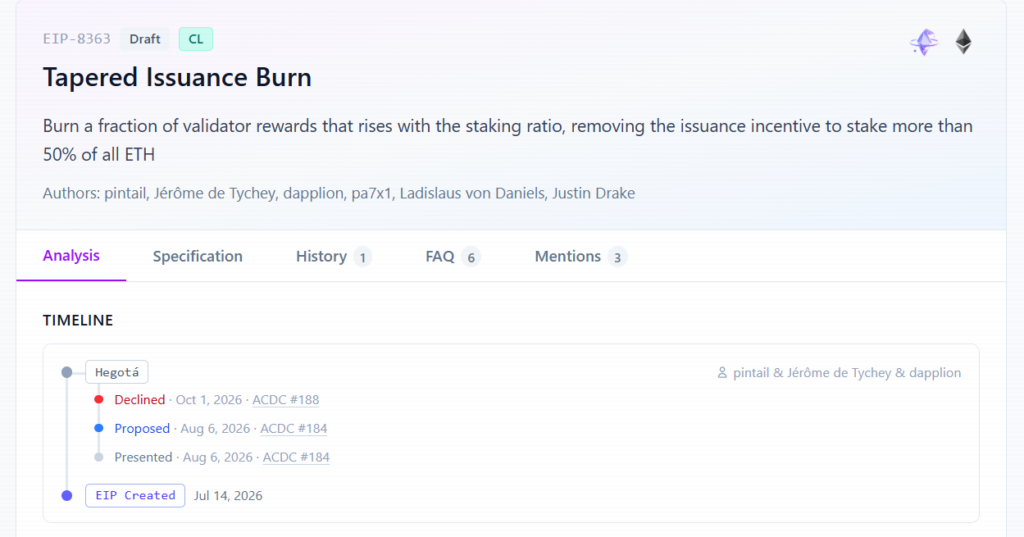Click the EIP-8363 identifier text
The image size is (1024, 537).
(77, 39)
